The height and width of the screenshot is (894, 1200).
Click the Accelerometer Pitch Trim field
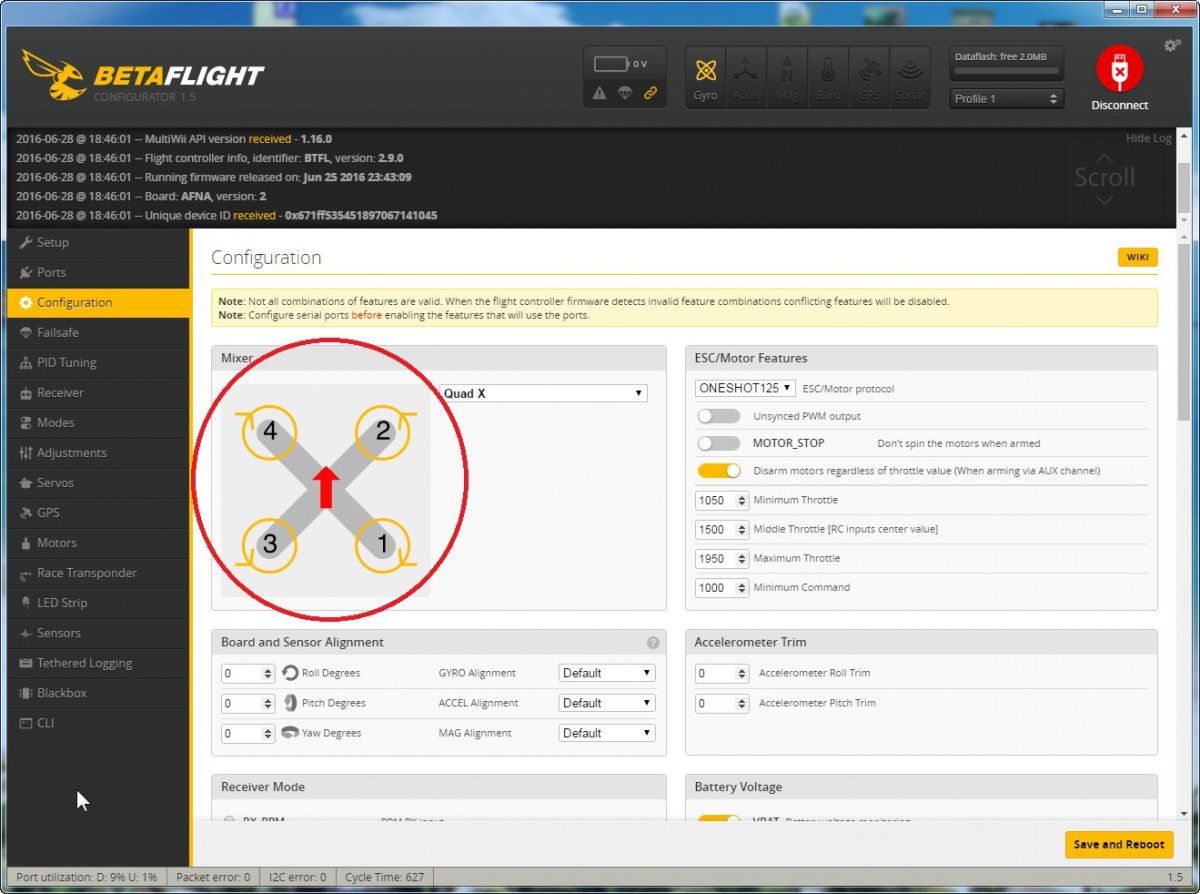pos(721,703)
